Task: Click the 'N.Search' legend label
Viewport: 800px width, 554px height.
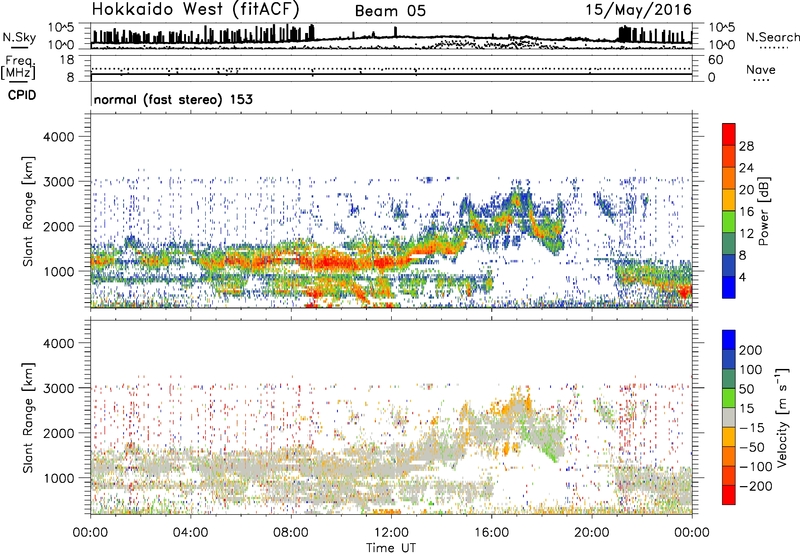Action: point(772,37)
